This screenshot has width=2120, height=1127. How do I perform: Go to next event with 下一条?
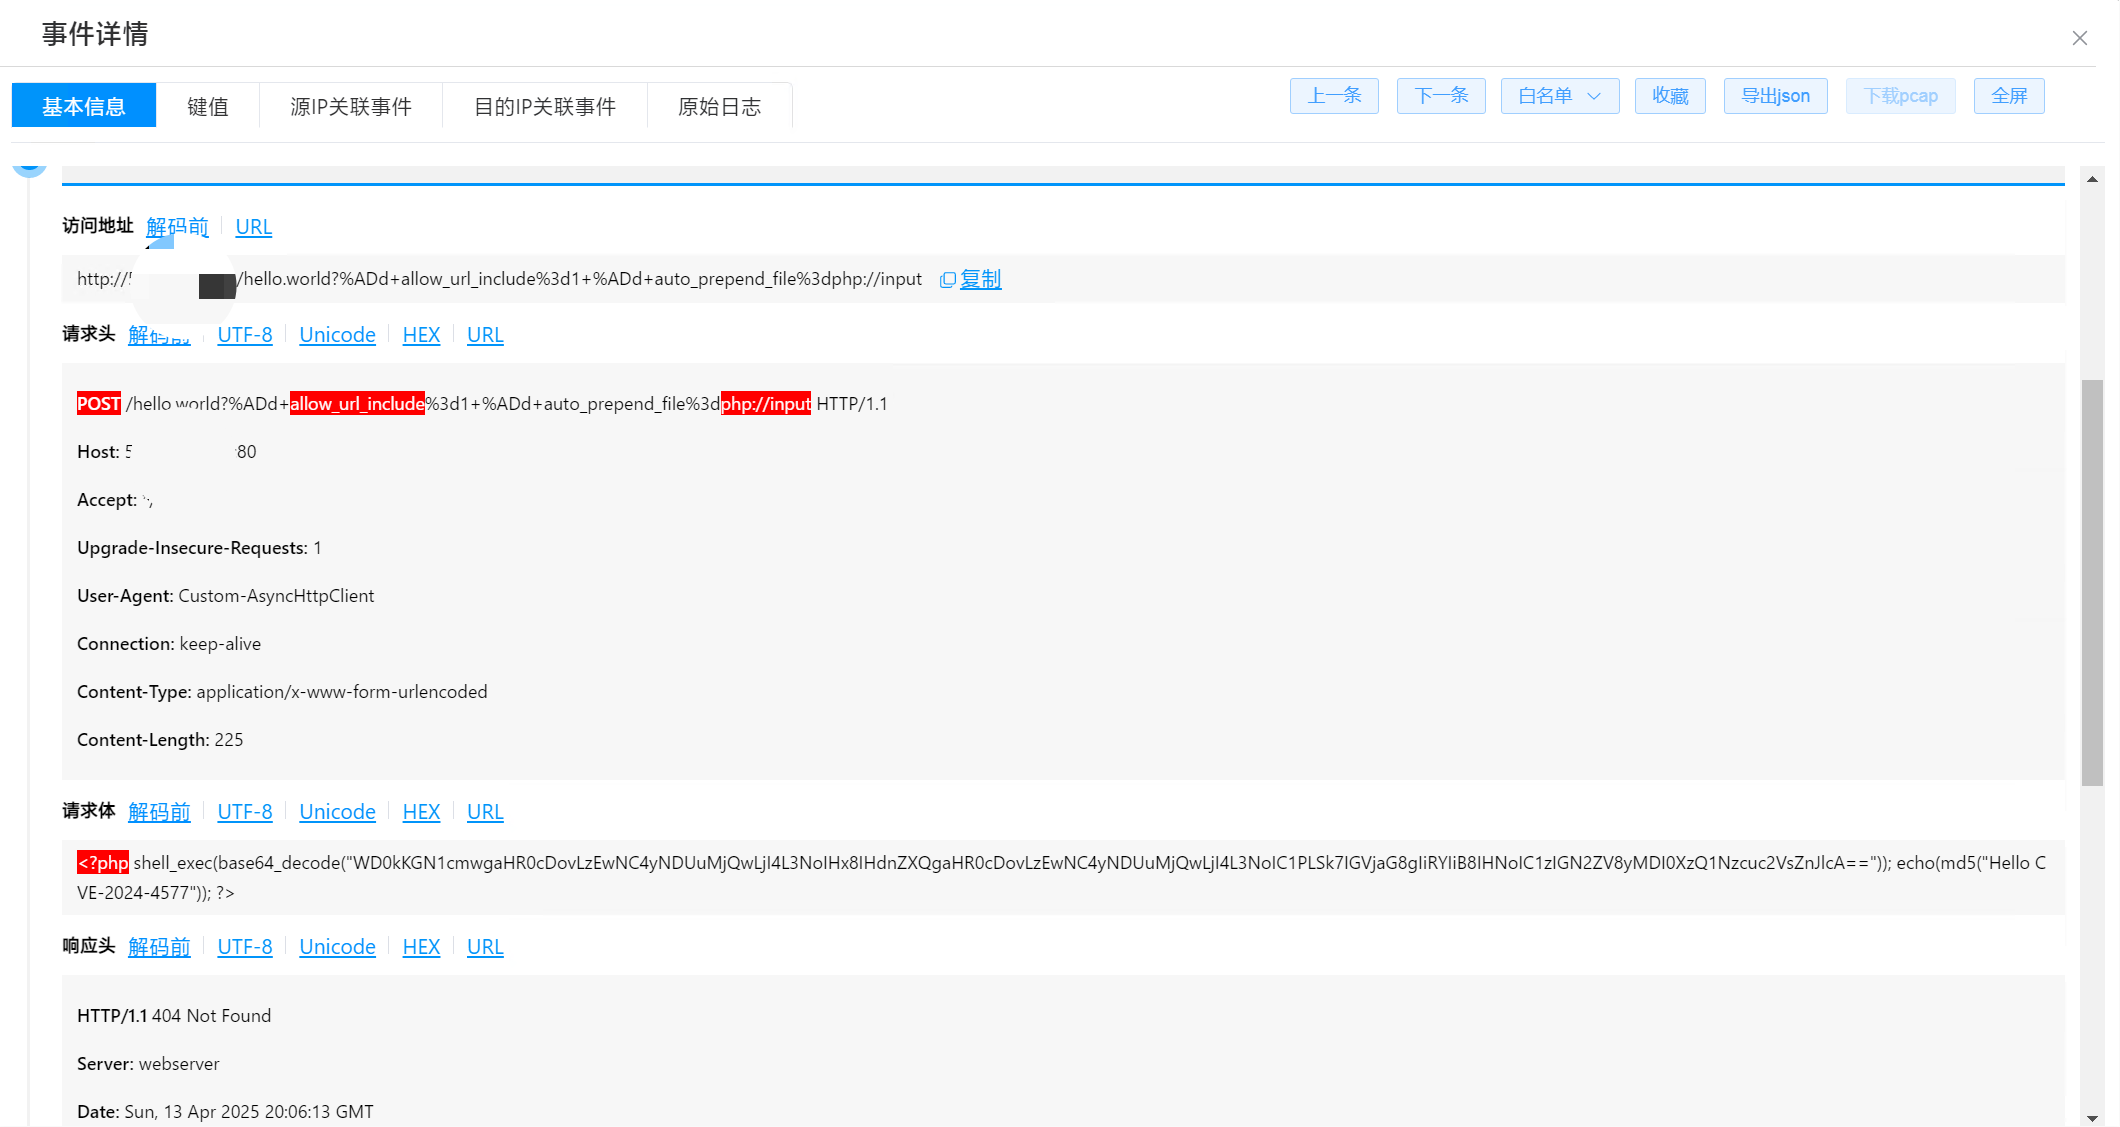pyautogui.click(x=1441, y=96)
